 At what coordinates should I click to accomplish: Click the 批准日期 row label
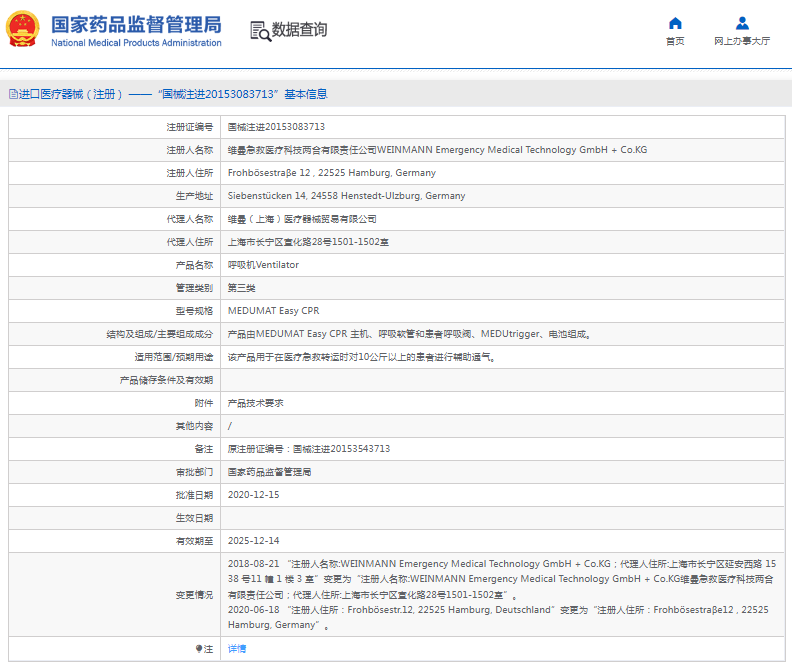(194, 495)
